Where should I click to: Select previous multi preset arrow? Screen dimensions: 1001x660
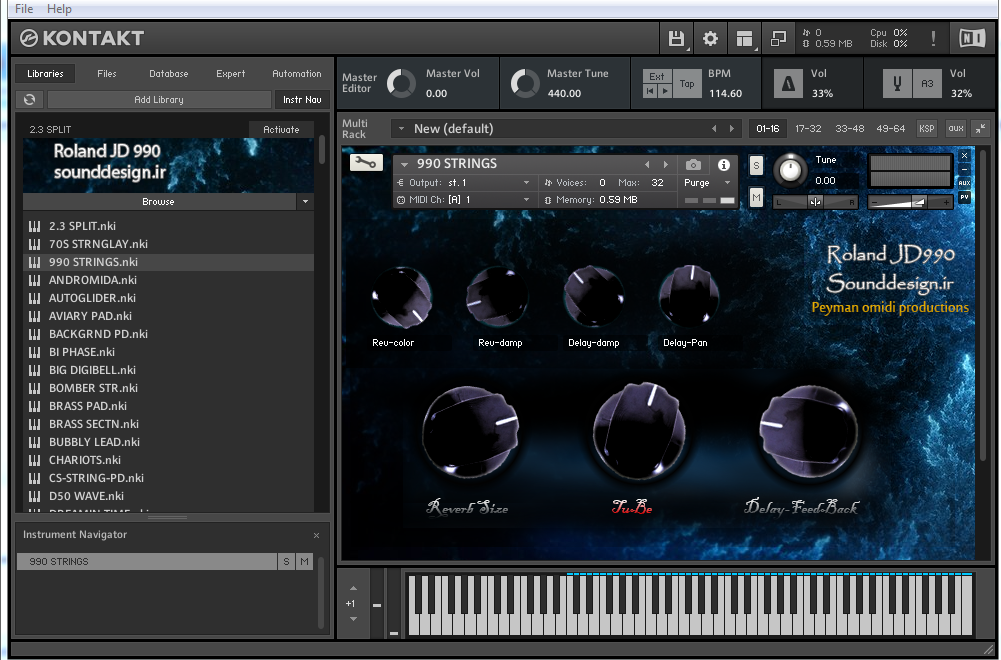[714, 129]
